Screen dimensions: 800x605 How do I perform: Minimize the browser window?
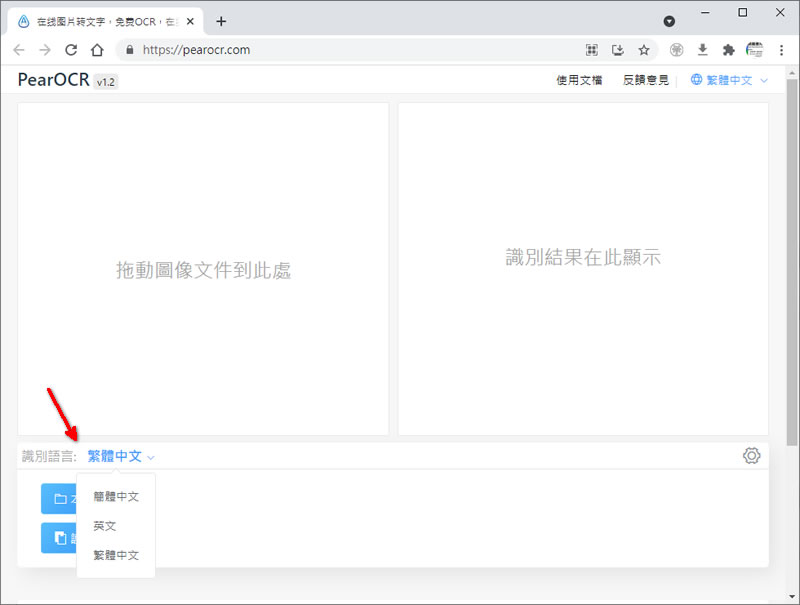(705, 12)
